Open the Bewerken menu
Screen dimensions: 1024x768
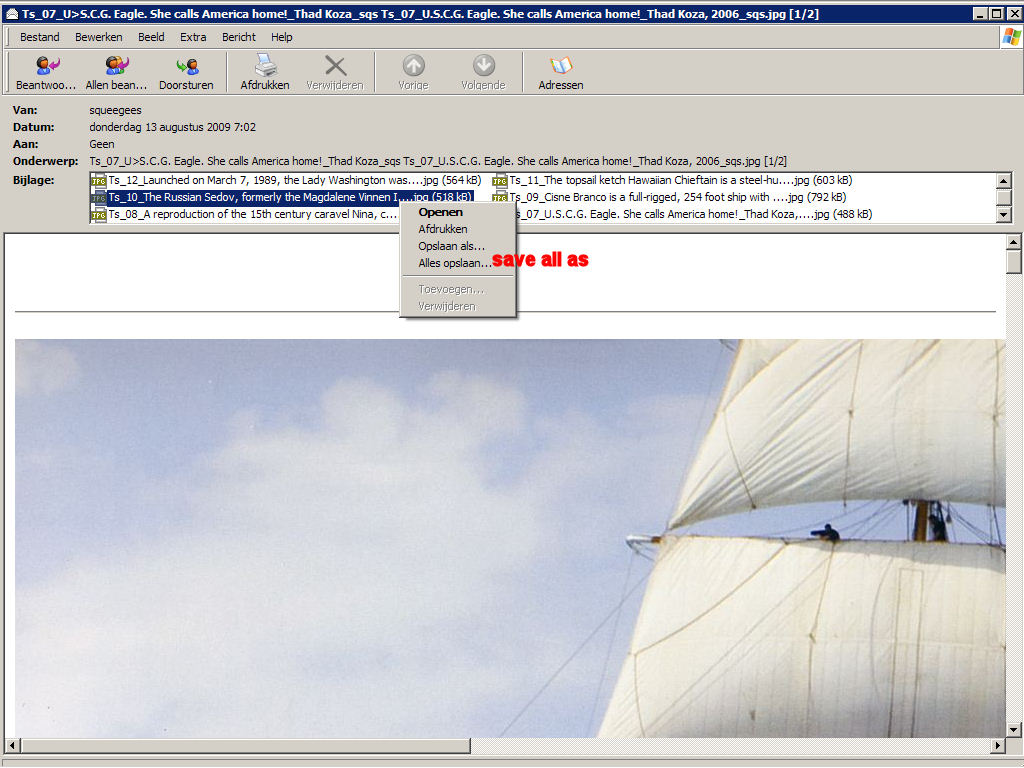tap(99, 37)
